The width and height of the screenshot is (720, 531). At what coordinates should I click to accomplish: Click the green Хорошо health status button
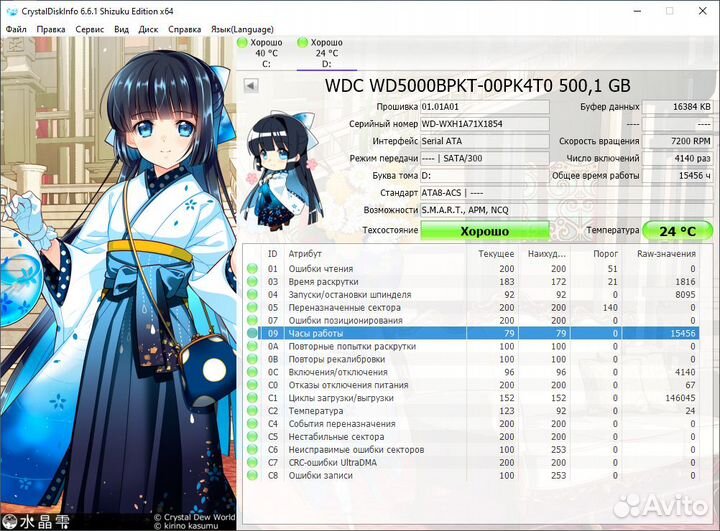point(484,231)
